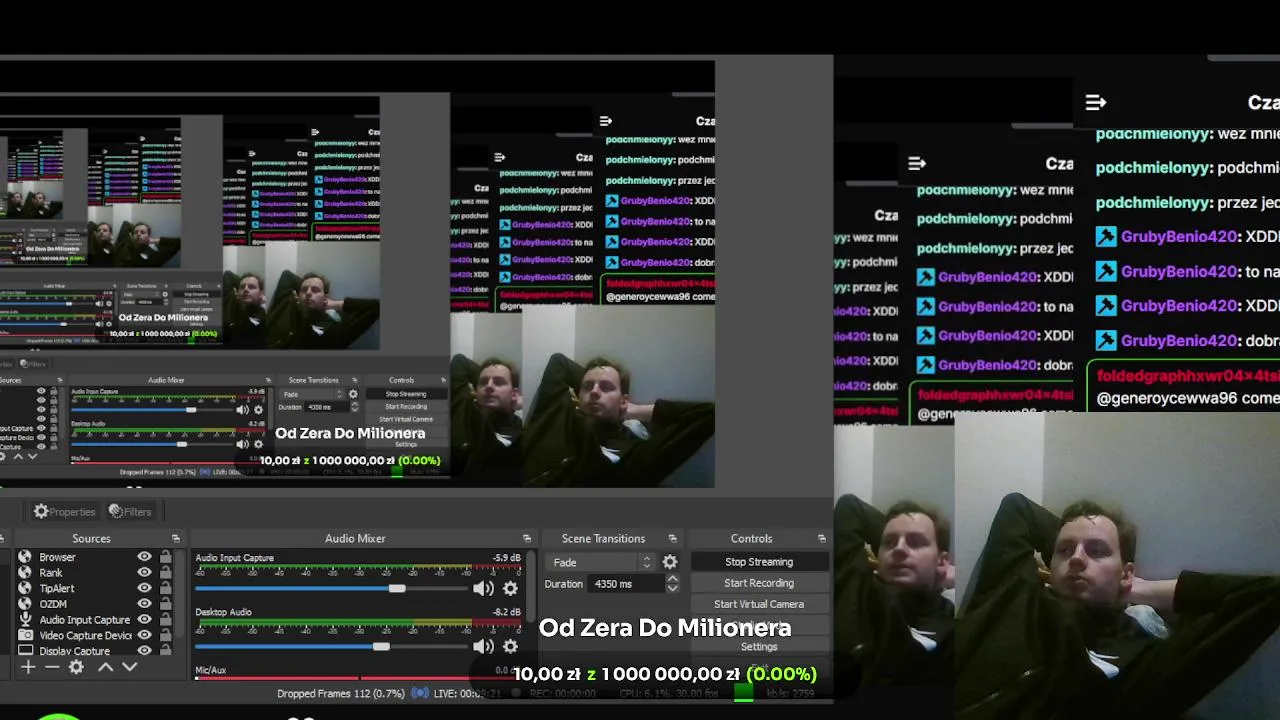Click the -5.9 dB level readout
The image size is (1280, 720).
[x=505, y=558]
